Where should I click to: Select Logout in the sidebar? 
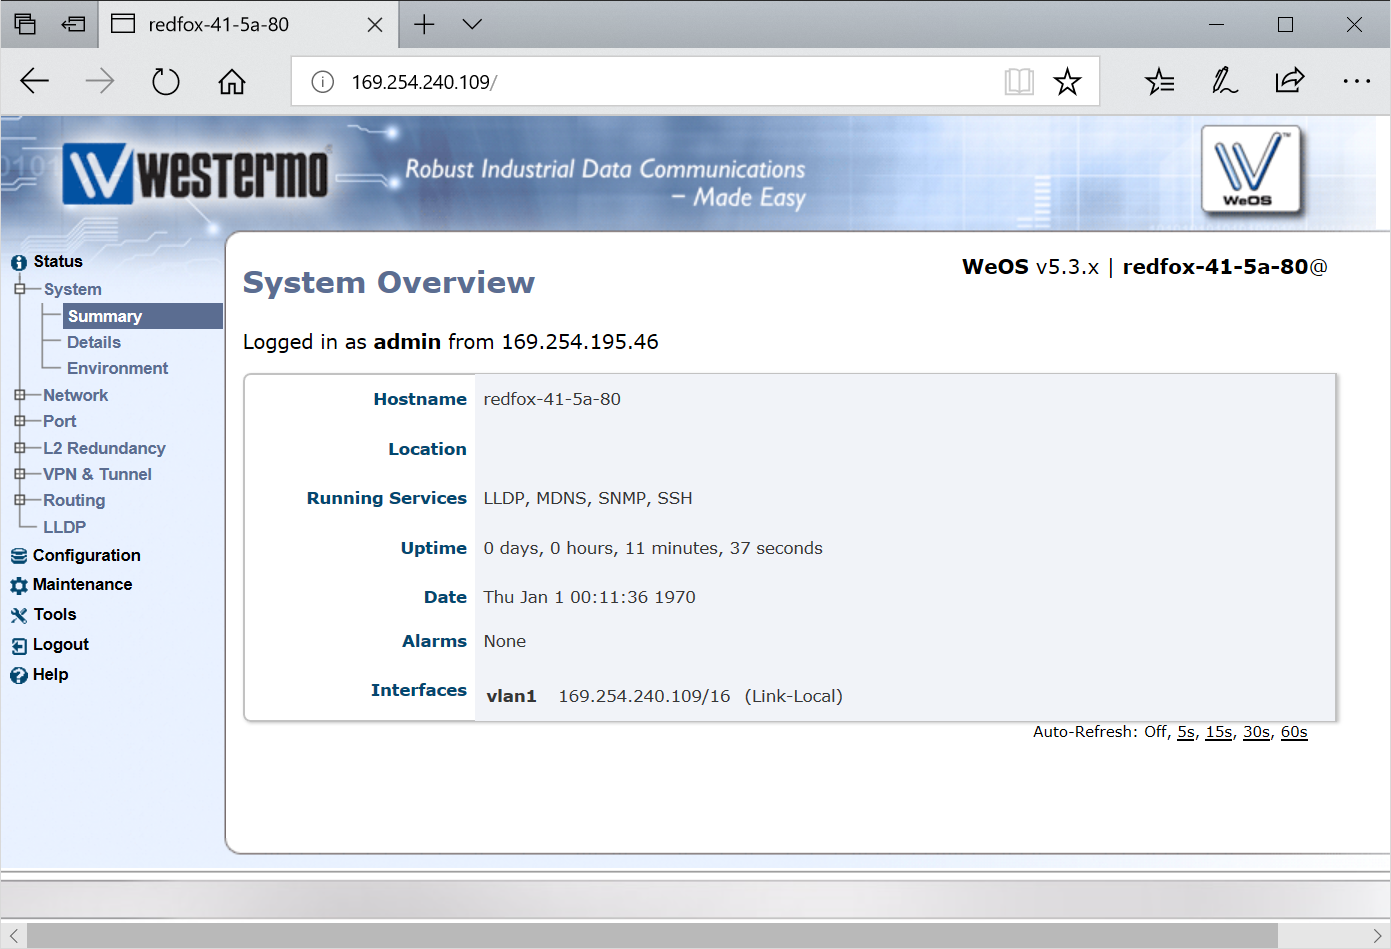point(61,644)
